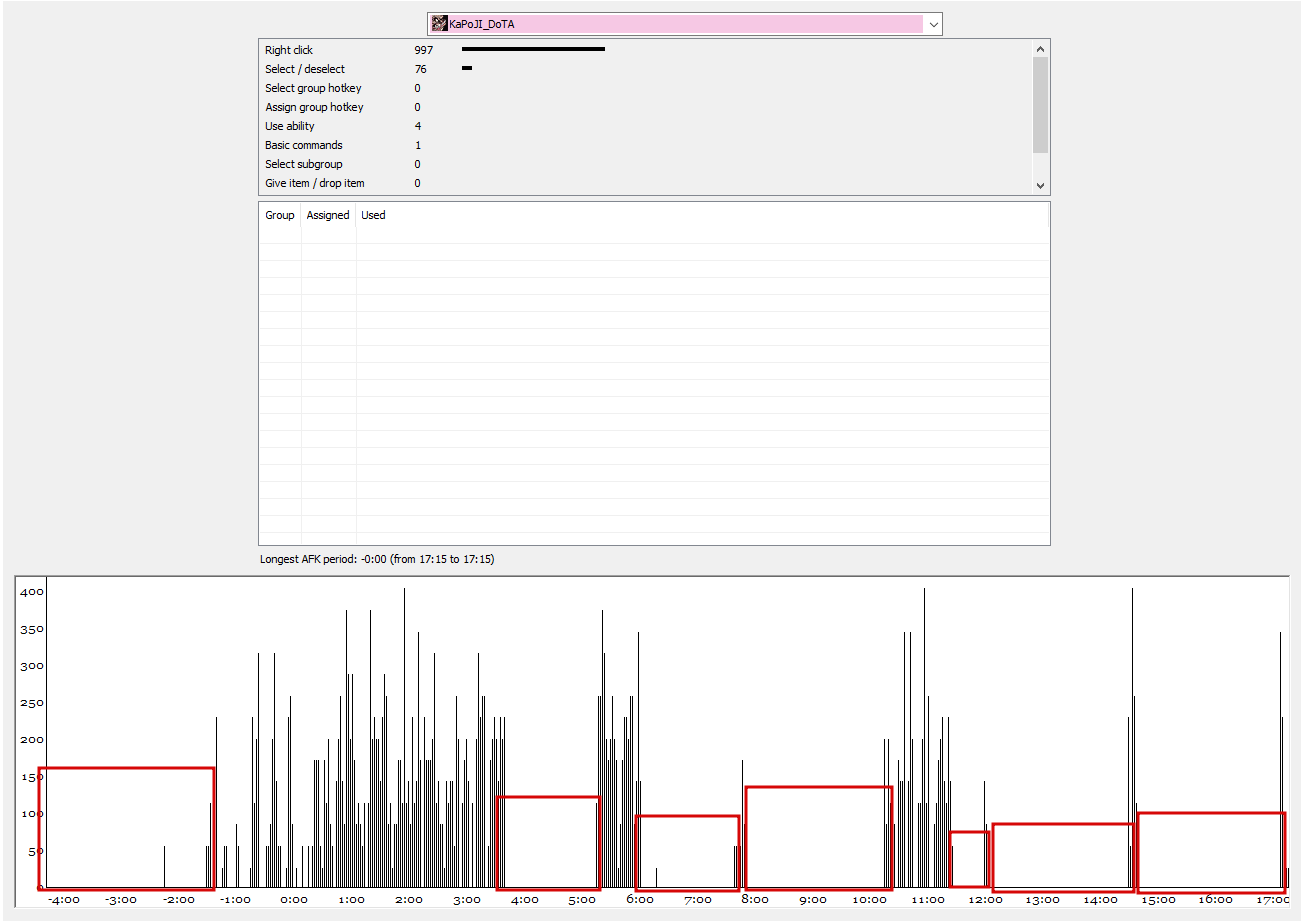
Task: Click the -4:00 time label on chart axis
Action: click(63, 900)
